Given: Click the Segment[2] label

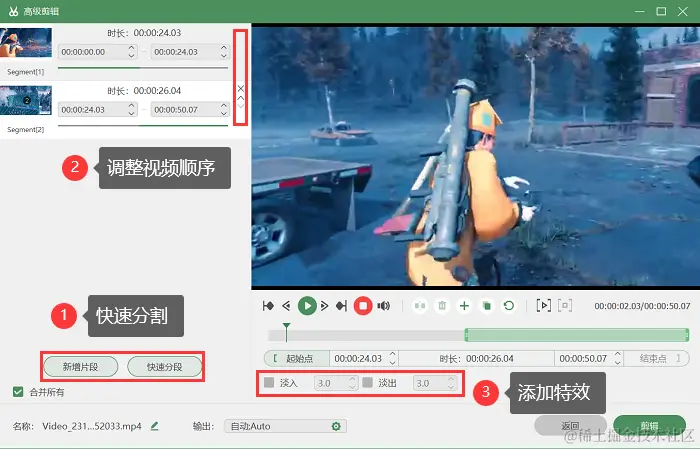Looking at the screenshot, I should click(25, 129).
